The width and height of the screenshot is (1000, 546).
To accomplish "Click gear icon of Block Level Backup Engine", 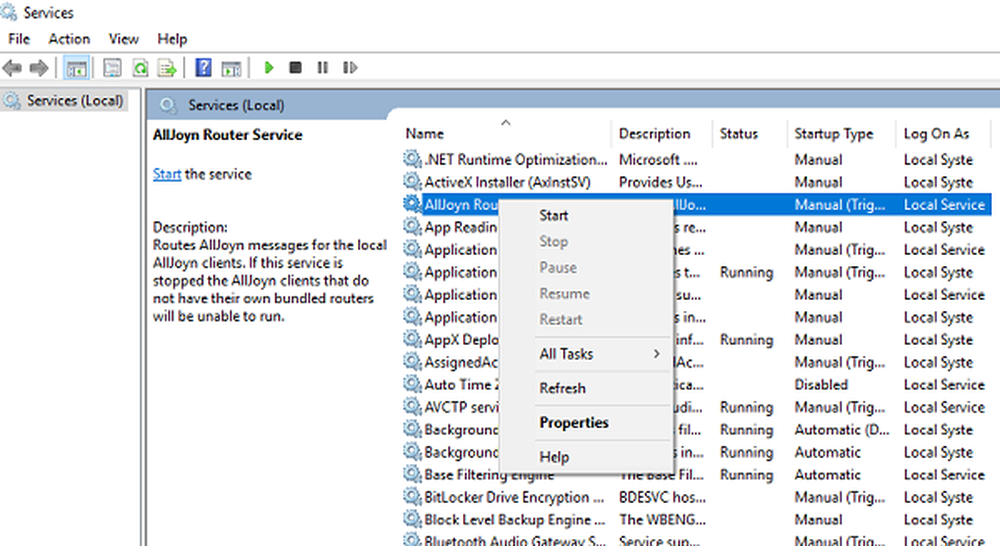I will pyautogui.click(x=413, y=519).
